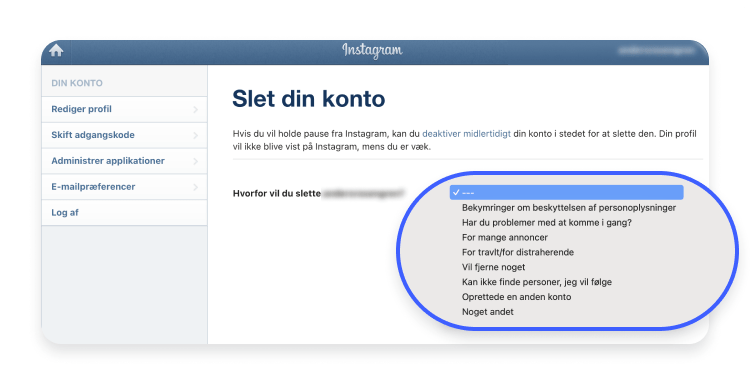The height and width of the screenshot is (384, 750).
Task: Click the Slet din konto heading
Action: point(309,99)
